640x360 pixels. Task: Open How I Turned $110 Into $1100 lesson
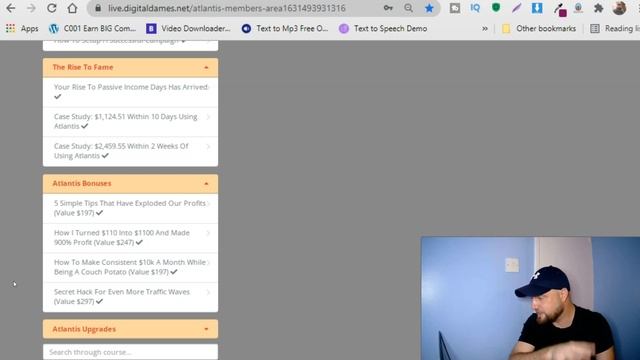(x=130, y=238)
